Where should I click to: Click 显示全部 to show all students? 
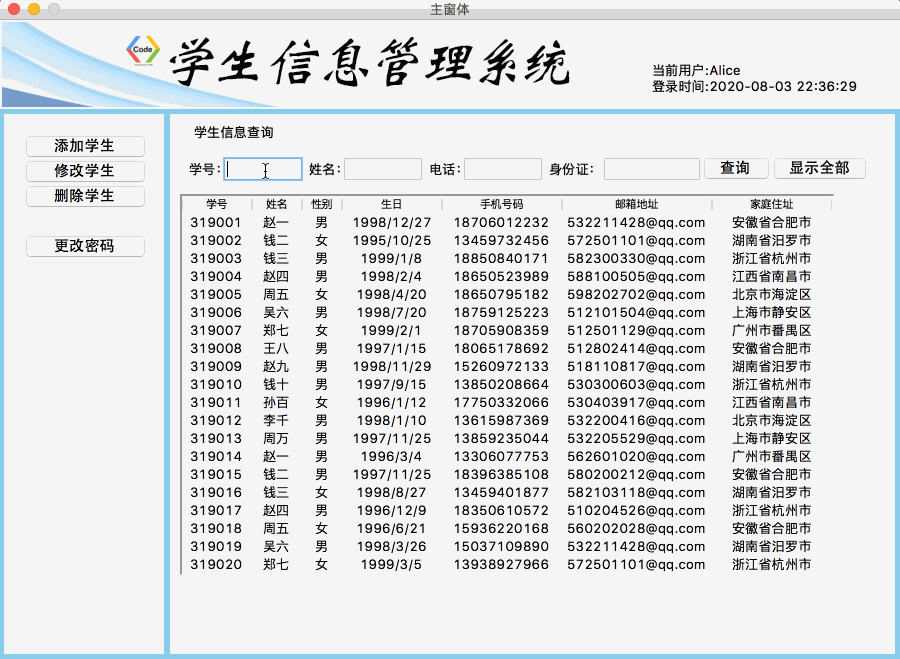coord(820,168)
